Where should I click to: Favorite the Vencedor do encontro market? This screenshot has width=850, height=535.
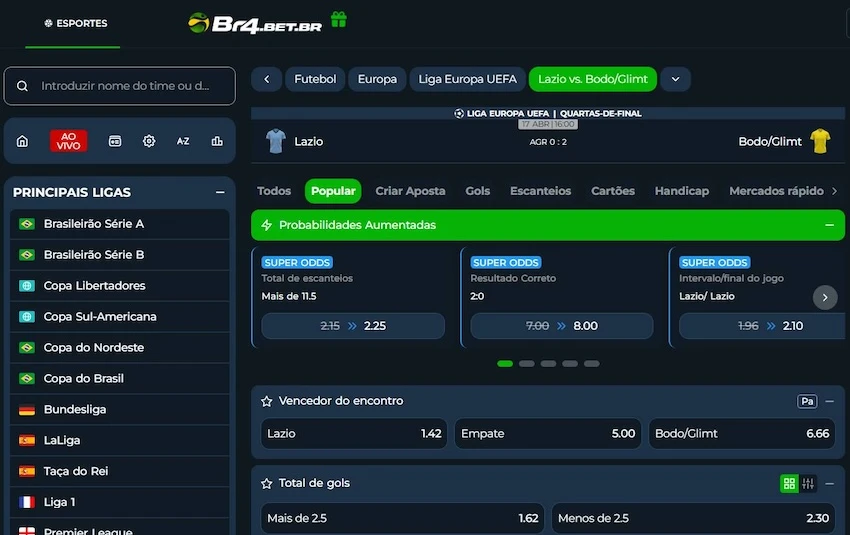tap(266, 401)
